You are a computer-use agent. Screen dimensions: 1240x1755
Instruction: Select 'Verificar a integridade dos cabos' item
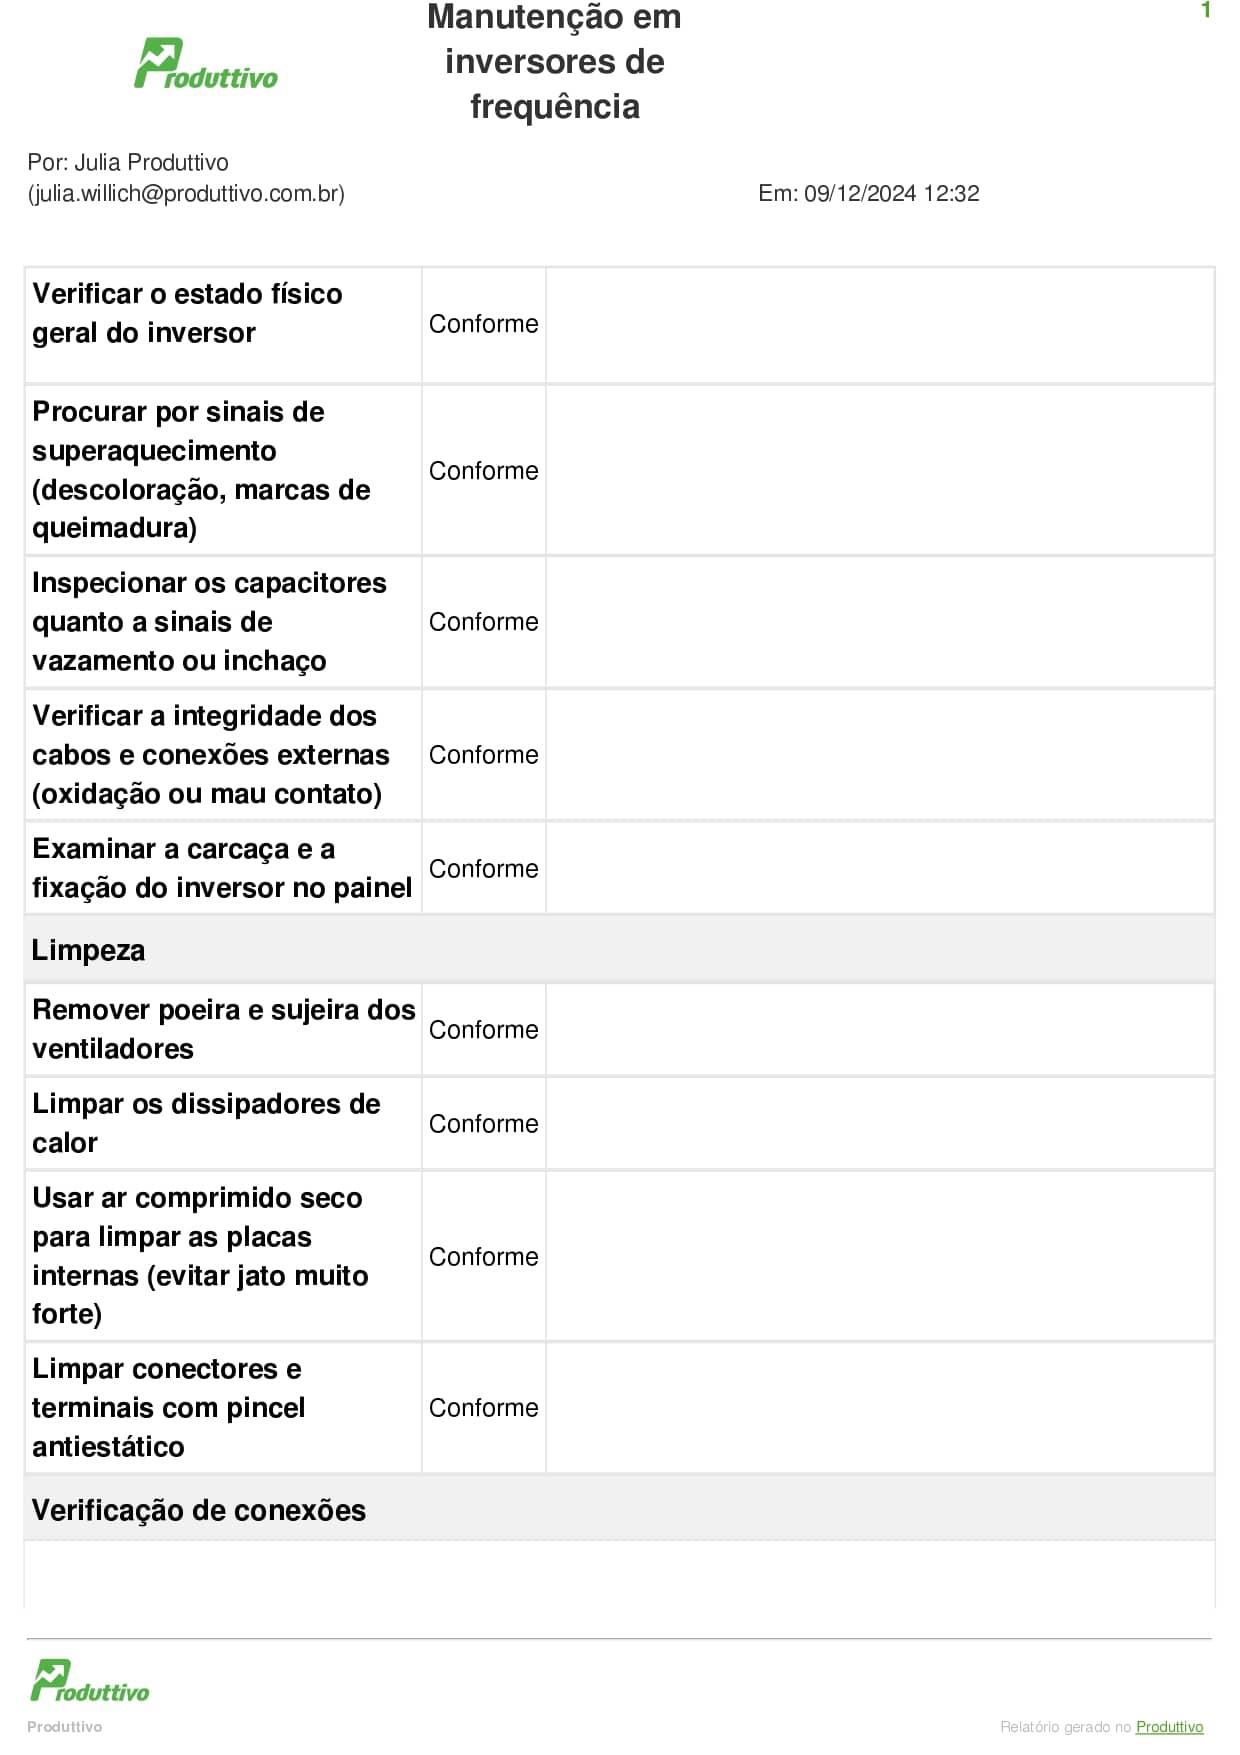[x=210, y=755]
